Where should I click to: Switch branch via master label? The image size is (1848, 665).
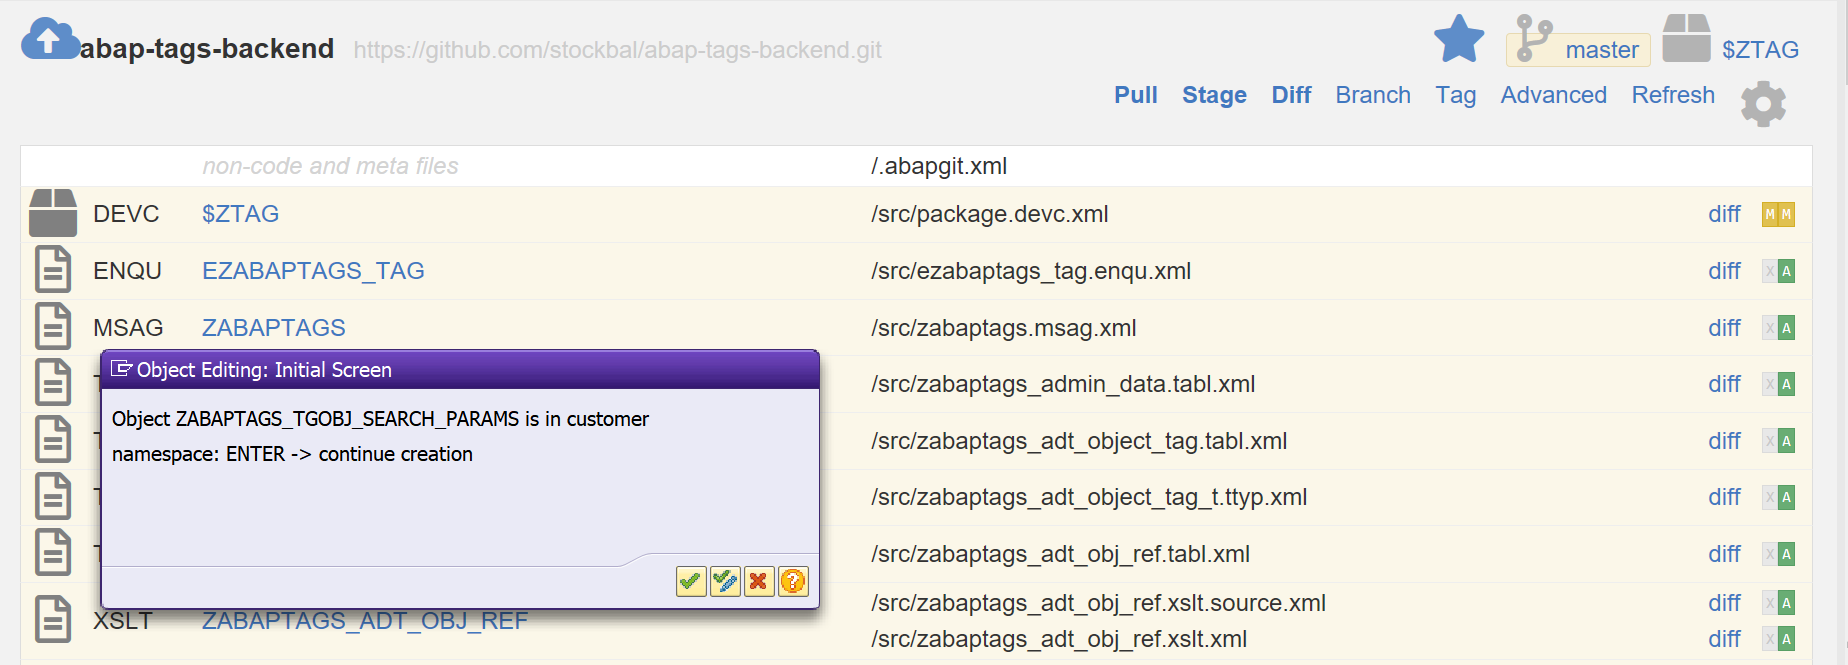(x=1601, y=50)
